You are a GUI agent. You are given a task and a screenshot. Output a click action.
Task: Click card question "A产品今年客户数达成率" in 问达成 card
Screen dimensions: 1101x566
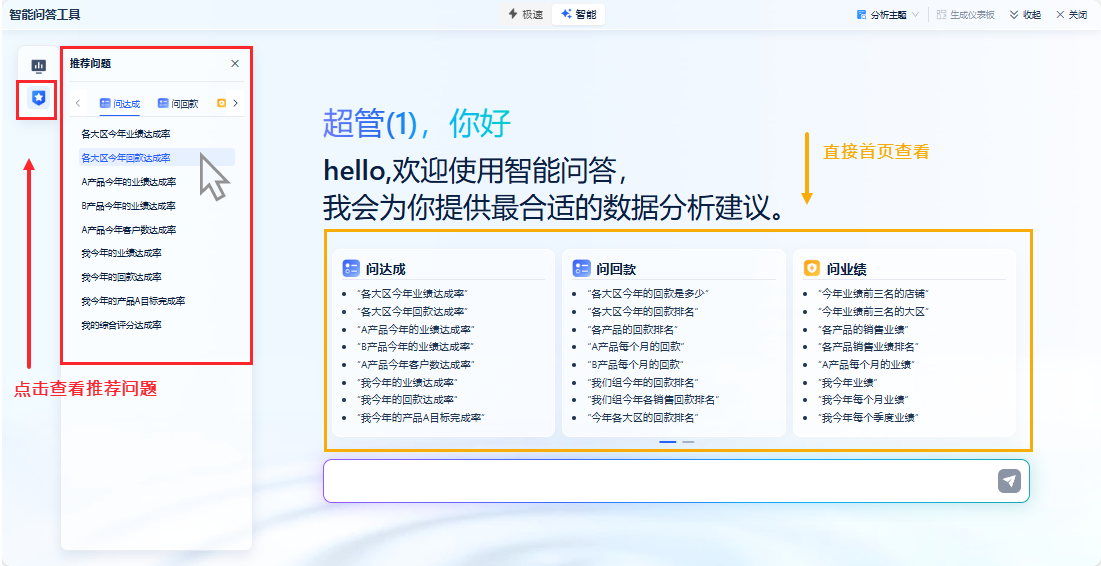[416, 364]
